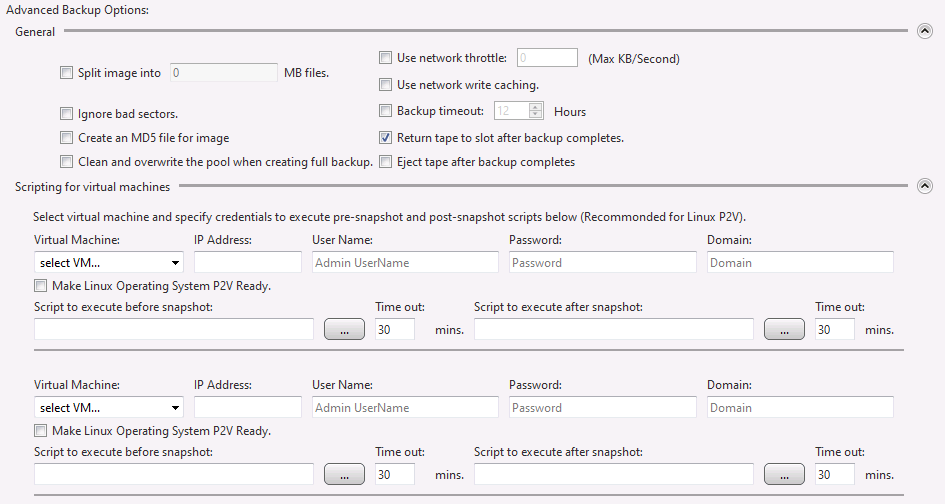Enable Split image into MB files
This screenshot has height=504, width=945.
point(67,73)
